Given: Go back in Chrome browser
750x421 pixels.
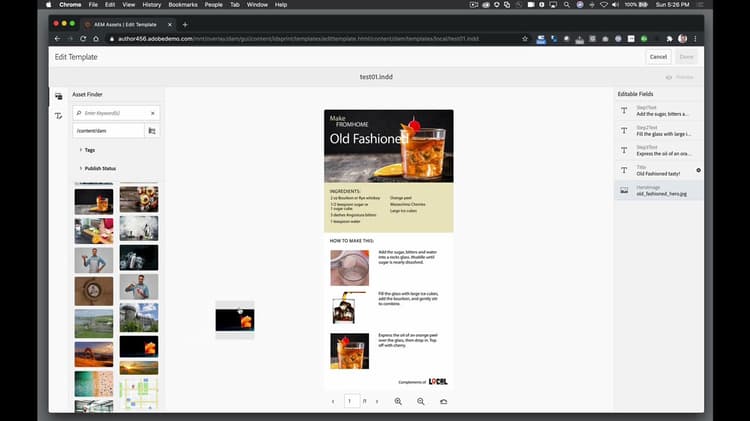Looking at the screenshot, I should click(x=57, y=39).
